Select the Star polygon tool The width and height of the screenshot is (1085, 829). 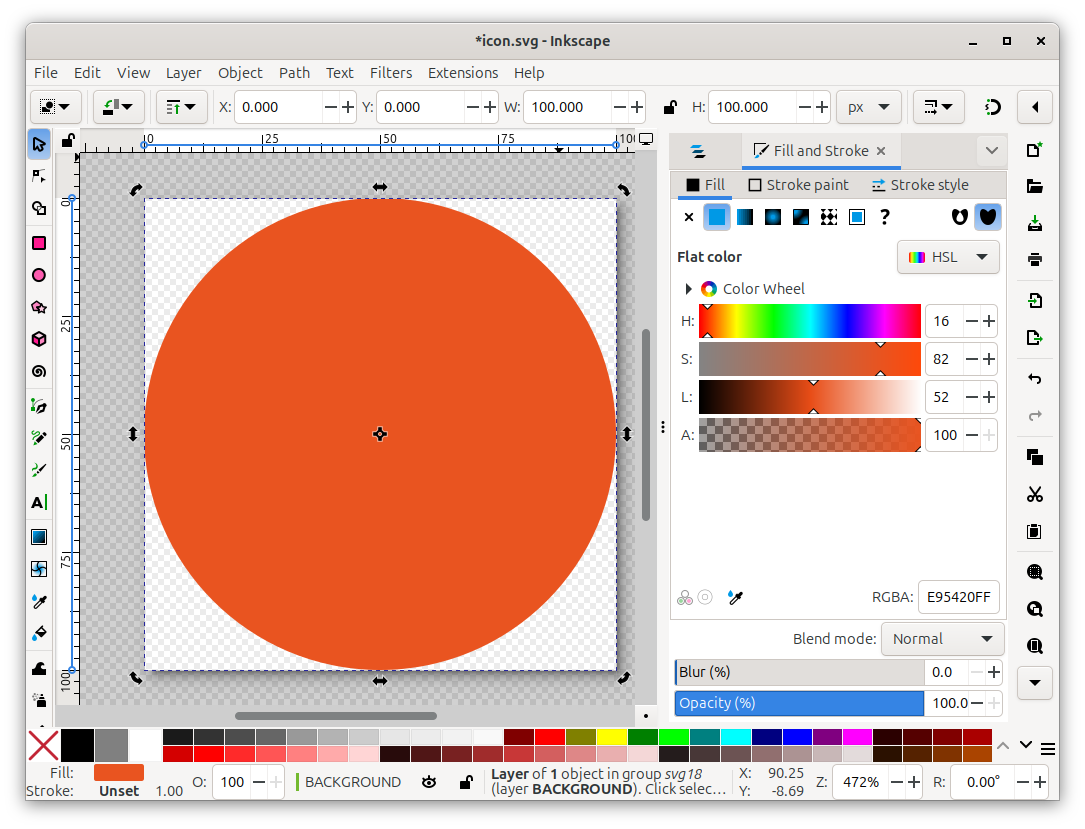pos(39,307)
